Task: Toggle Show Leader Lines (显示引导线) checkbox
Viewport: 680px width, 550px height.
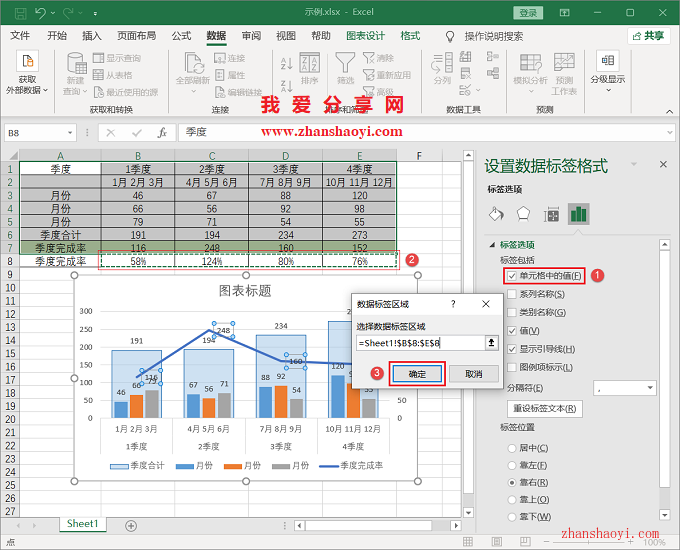Action: tap(512, 349)
